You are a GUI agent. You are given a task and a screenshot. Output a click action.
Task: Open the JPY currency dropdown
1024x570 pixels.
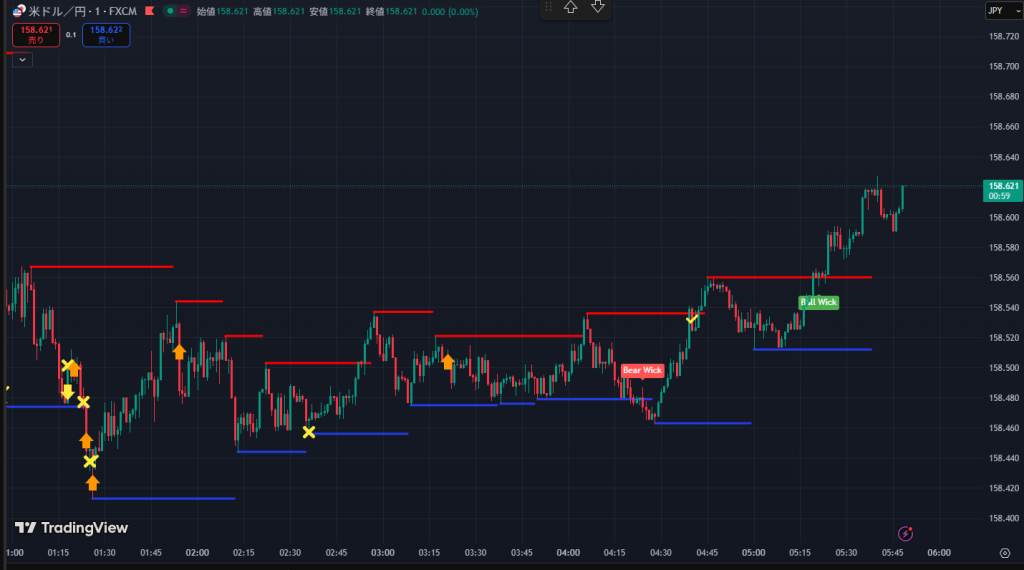click(x=995, y=10)
